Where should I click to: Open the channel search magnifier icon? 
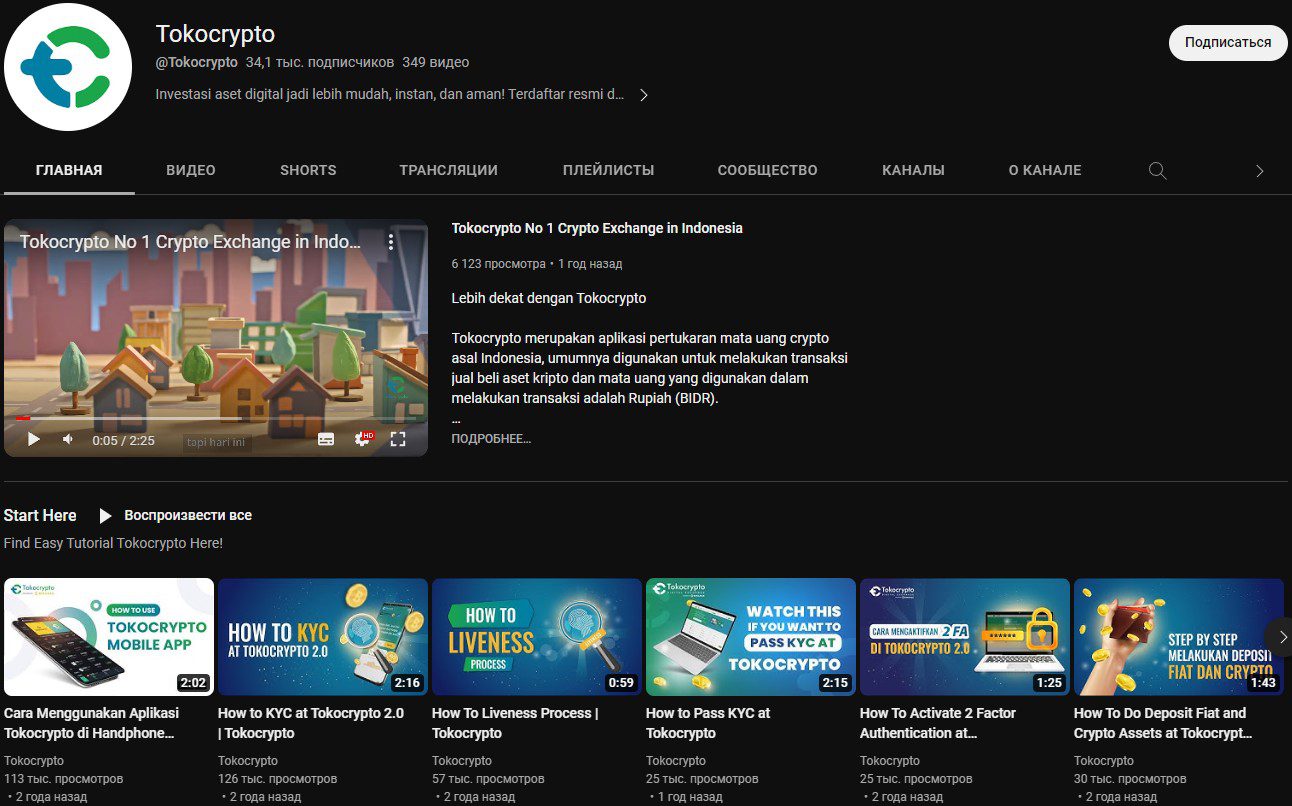tap(1157, 170)
